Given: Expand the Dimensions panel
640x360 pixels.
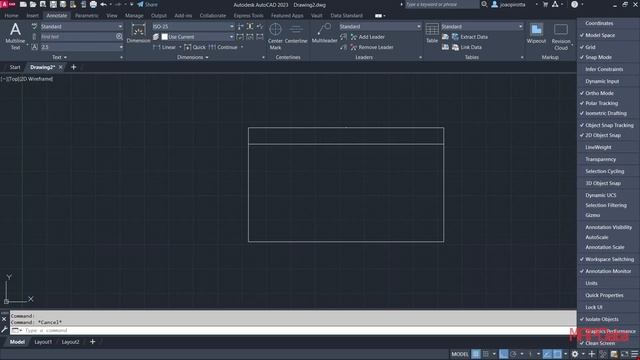Looking at the screenshot, I should pos(193,58).
